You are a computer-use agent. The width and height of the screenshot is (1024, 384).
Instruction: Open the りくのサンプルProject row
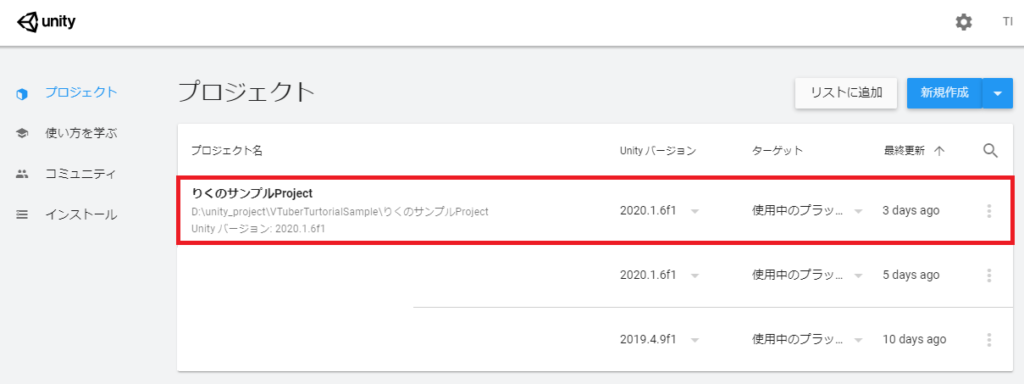[594, 210]
